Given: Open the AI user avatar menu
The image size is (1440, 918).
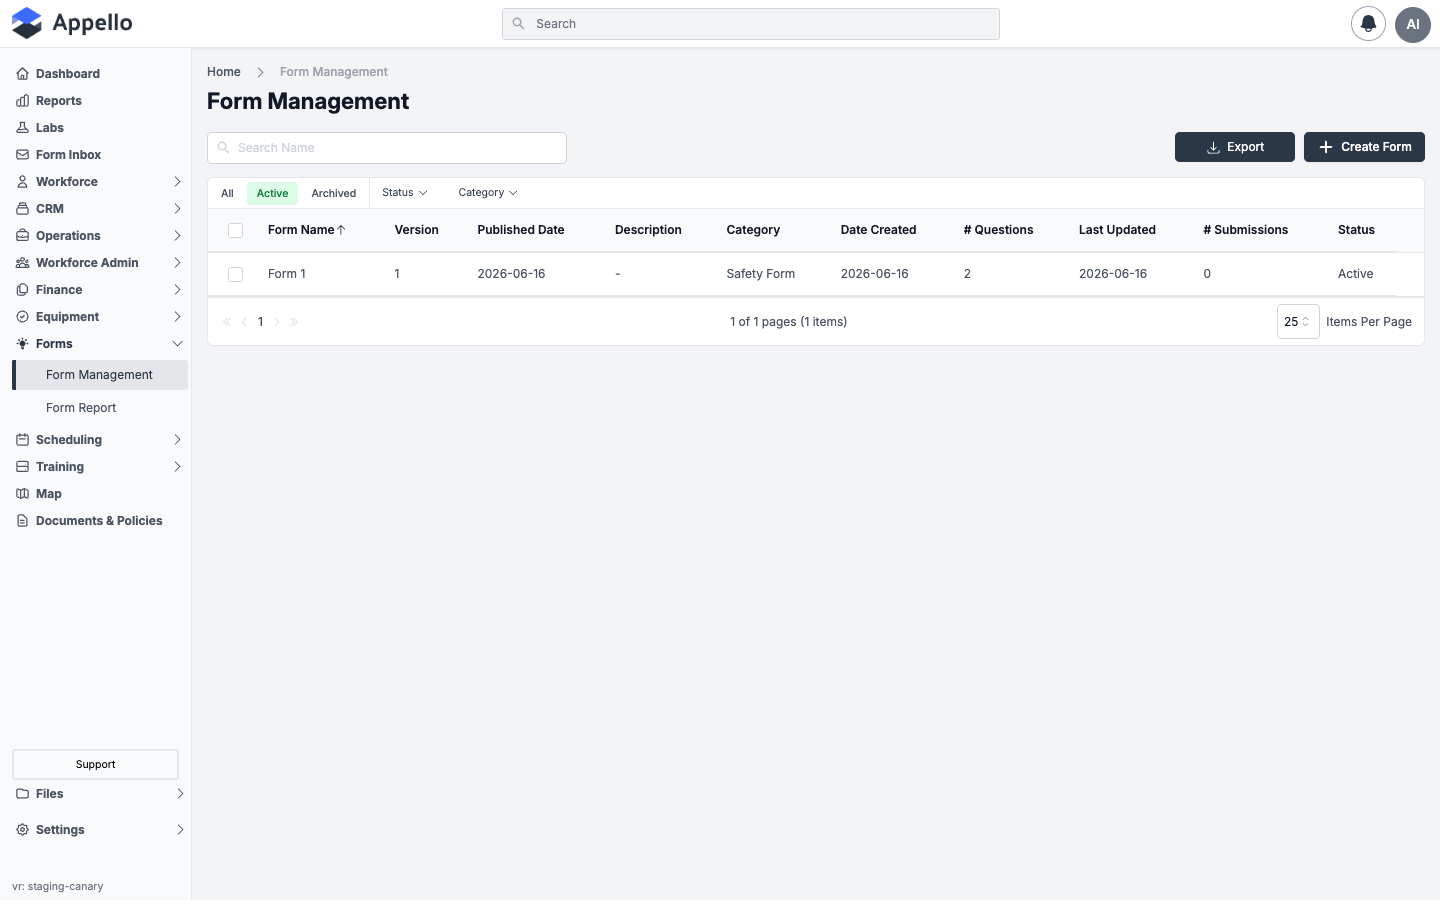Looking at the screenshot, I should (x=1413, y=24).
